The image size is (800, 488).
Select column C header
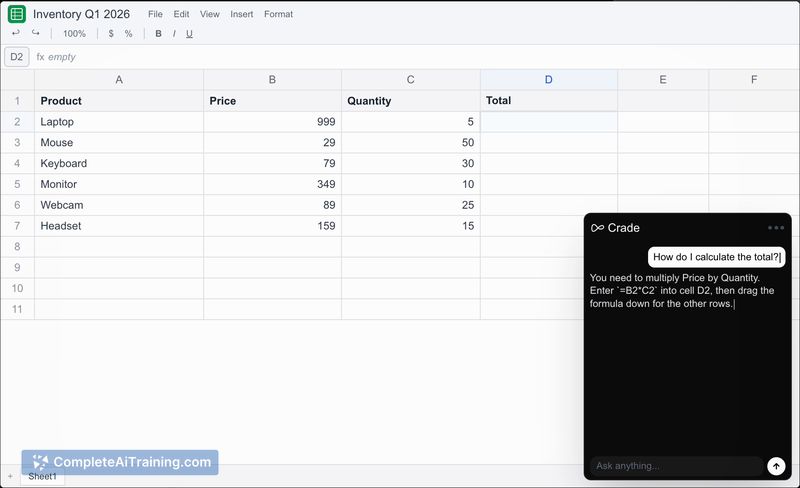click(x=411, y=80)
